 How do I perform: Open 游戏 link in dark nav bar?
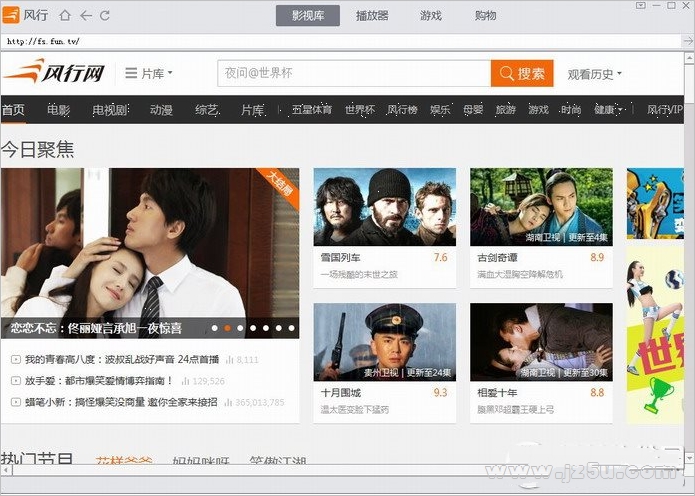(539, 109)
